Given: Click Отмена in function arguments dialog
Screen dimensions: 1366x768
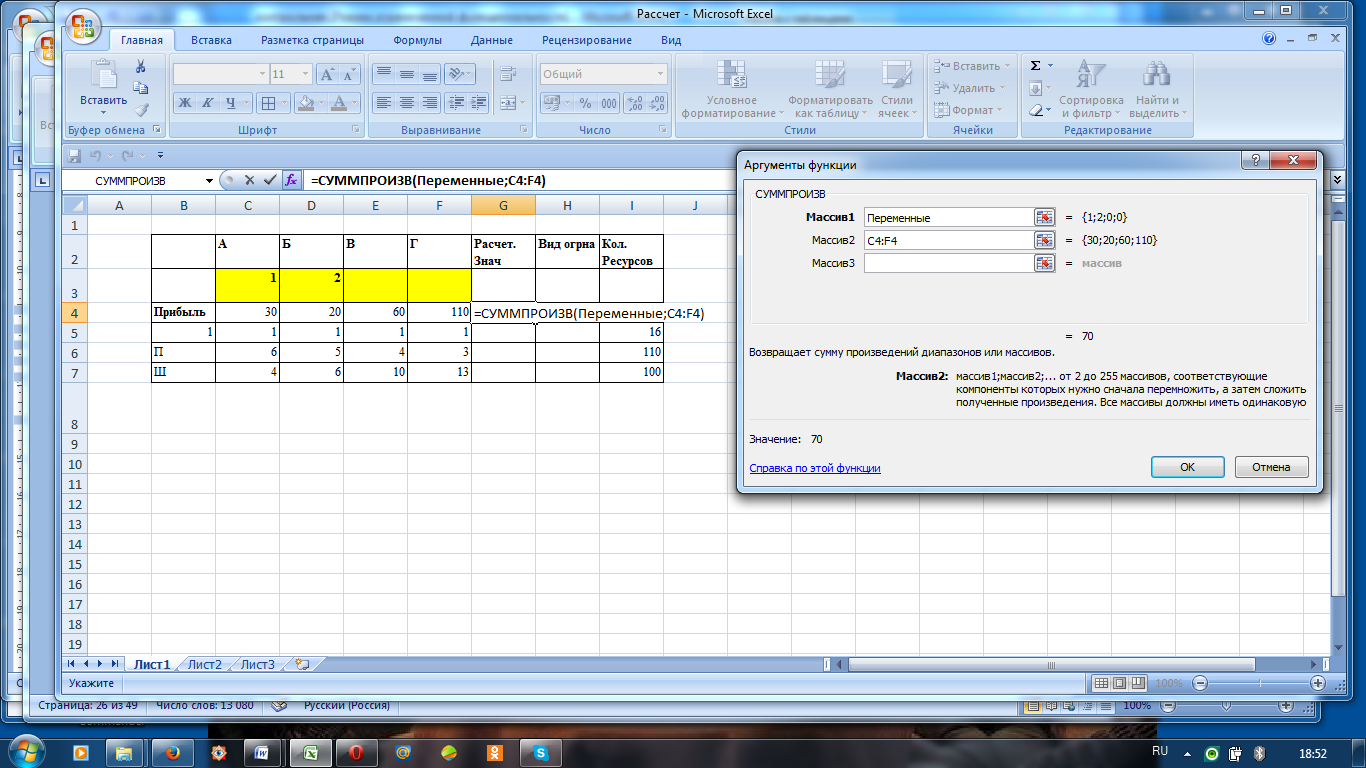Looking at the screenshot, I should 1271,467.
